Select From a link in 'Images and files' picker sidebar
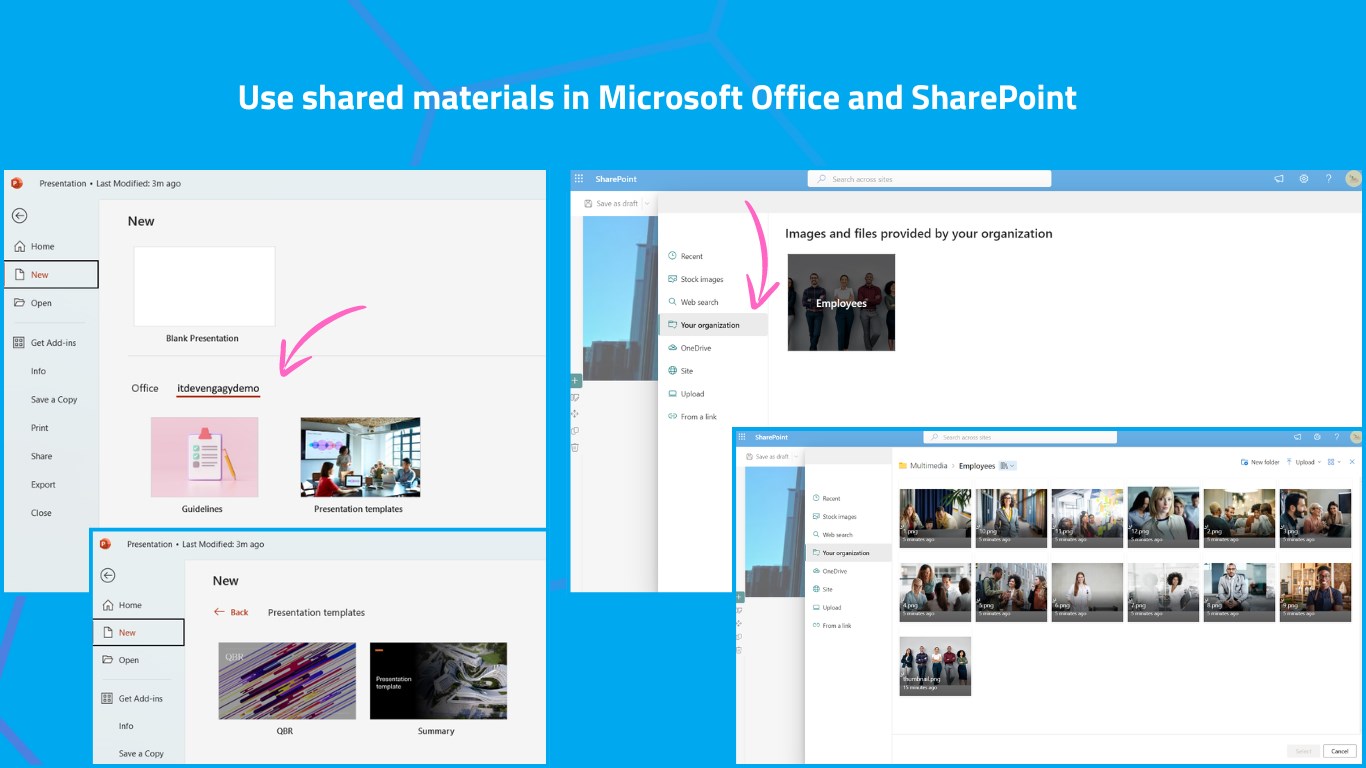This screenshot has width=1366, height=768. [x=691, y=417]
